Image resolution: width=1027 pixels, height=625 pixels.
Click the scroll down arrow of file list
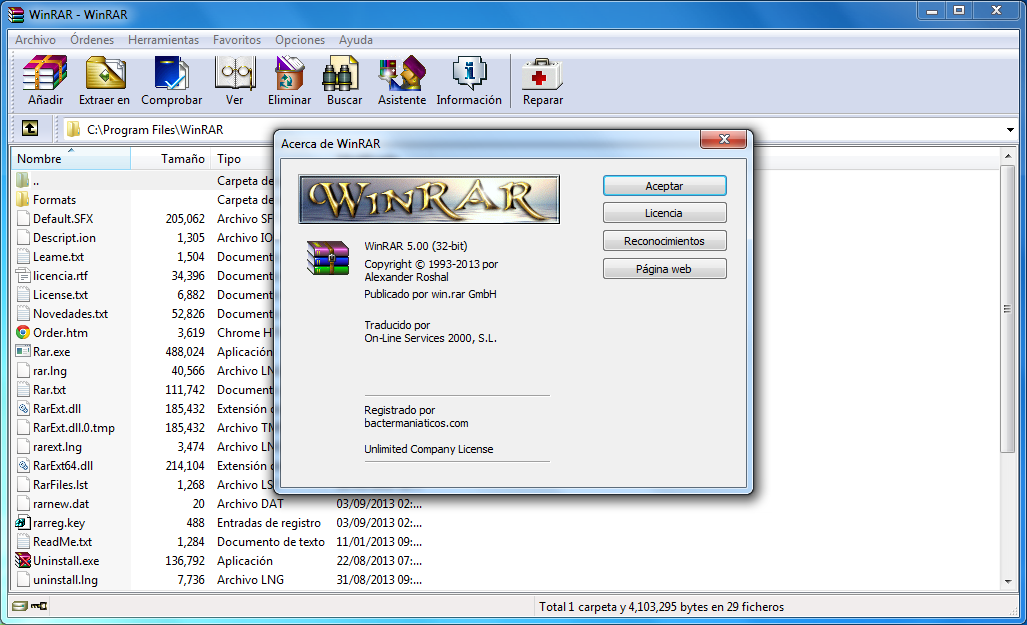[x=1007, y=581]
